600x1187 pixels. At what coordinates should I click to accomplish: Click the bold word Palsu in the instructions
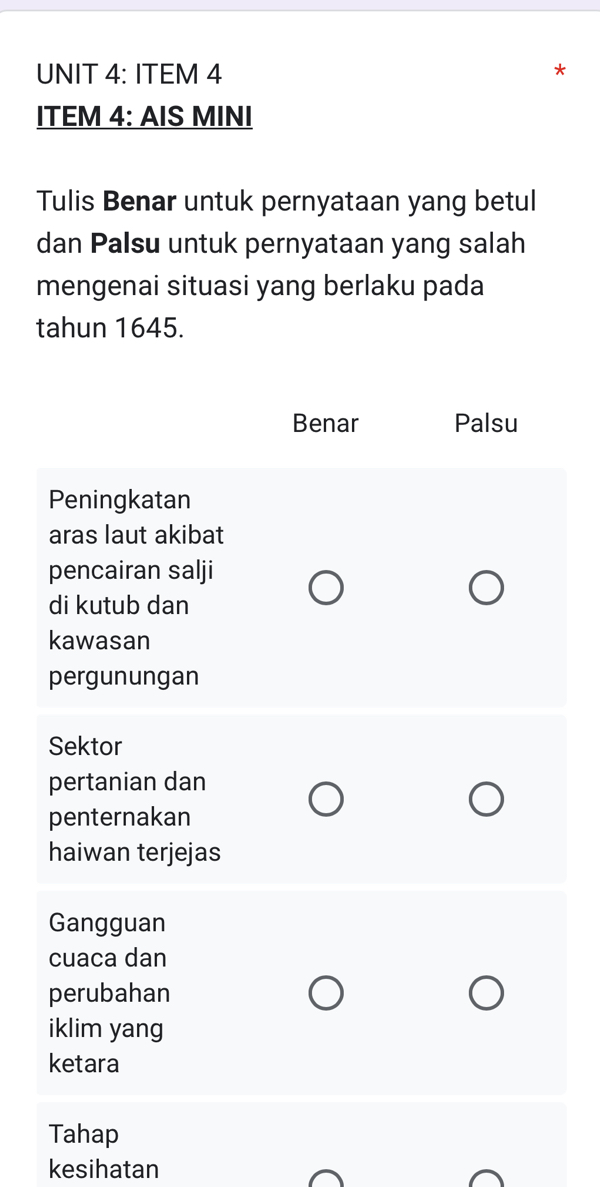click(121, 243)
